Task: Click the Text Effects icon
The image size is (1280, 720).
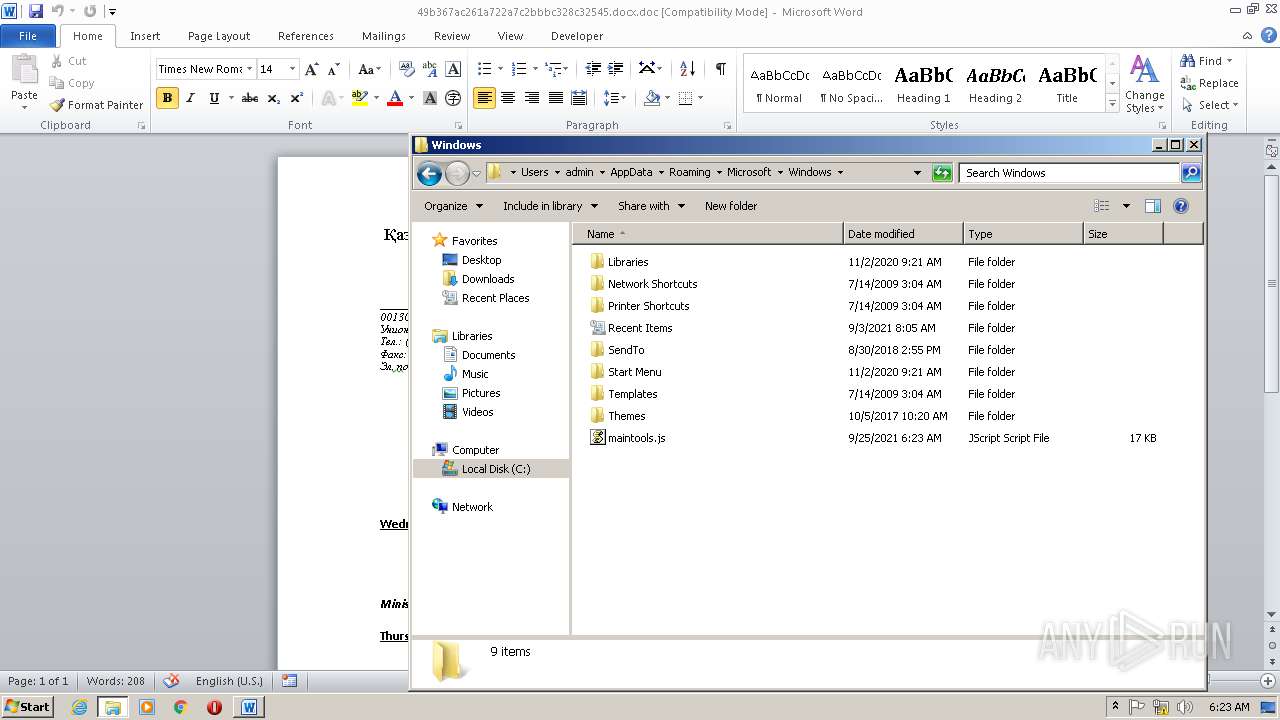Action: pyautogui.click(x=327, y=98)
